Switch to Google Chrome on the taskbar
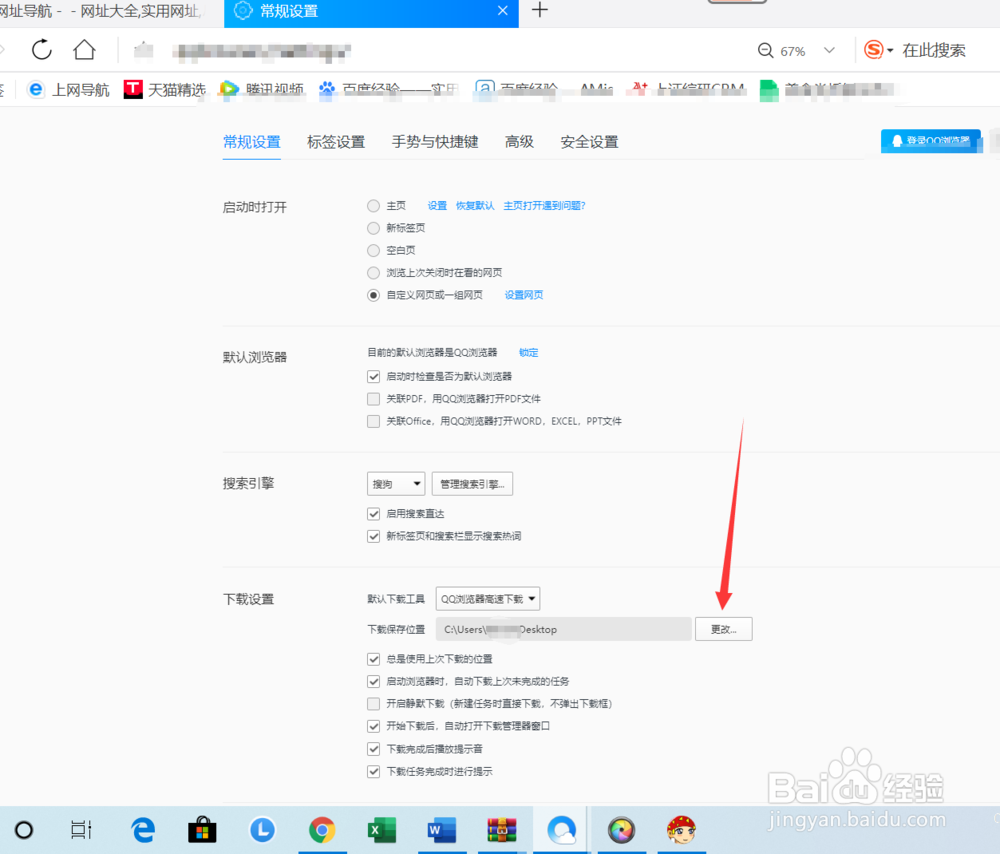Screen dimensions: 1000x854 coord(322,830)
